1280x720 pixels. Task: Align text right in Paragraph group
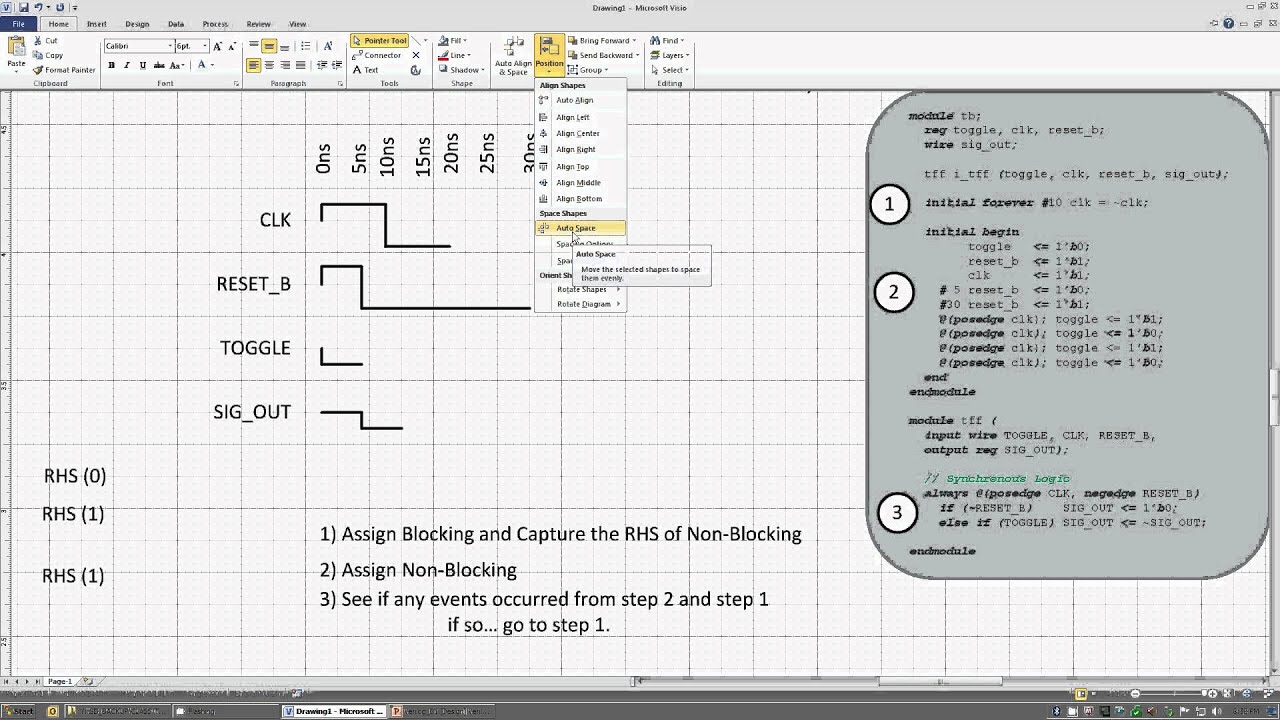(284, 65)
